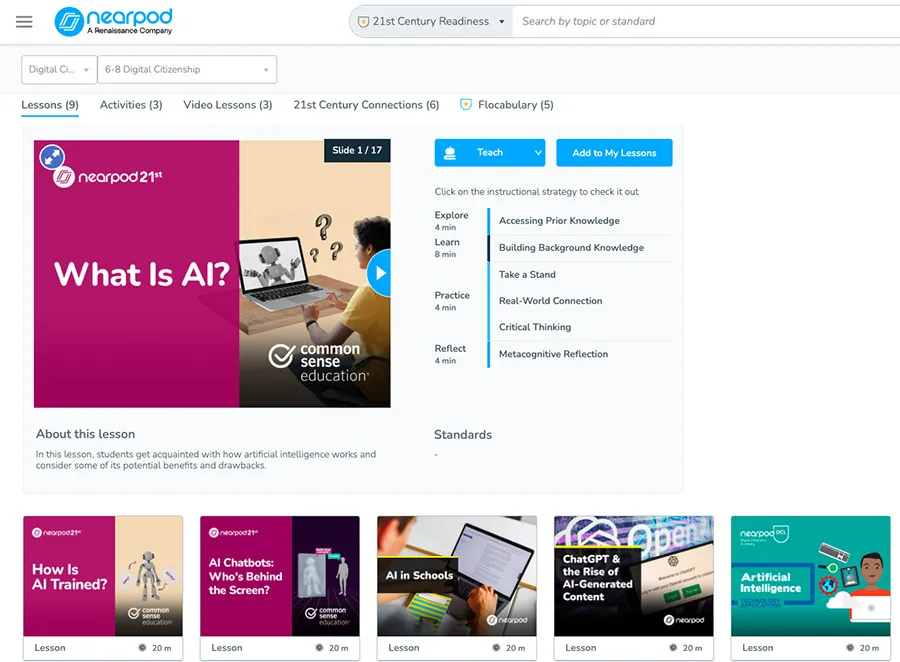Click the Slide 1 / 17 indicator
Viewport: 900px width, 662px height.
click(x=357, y=150)
